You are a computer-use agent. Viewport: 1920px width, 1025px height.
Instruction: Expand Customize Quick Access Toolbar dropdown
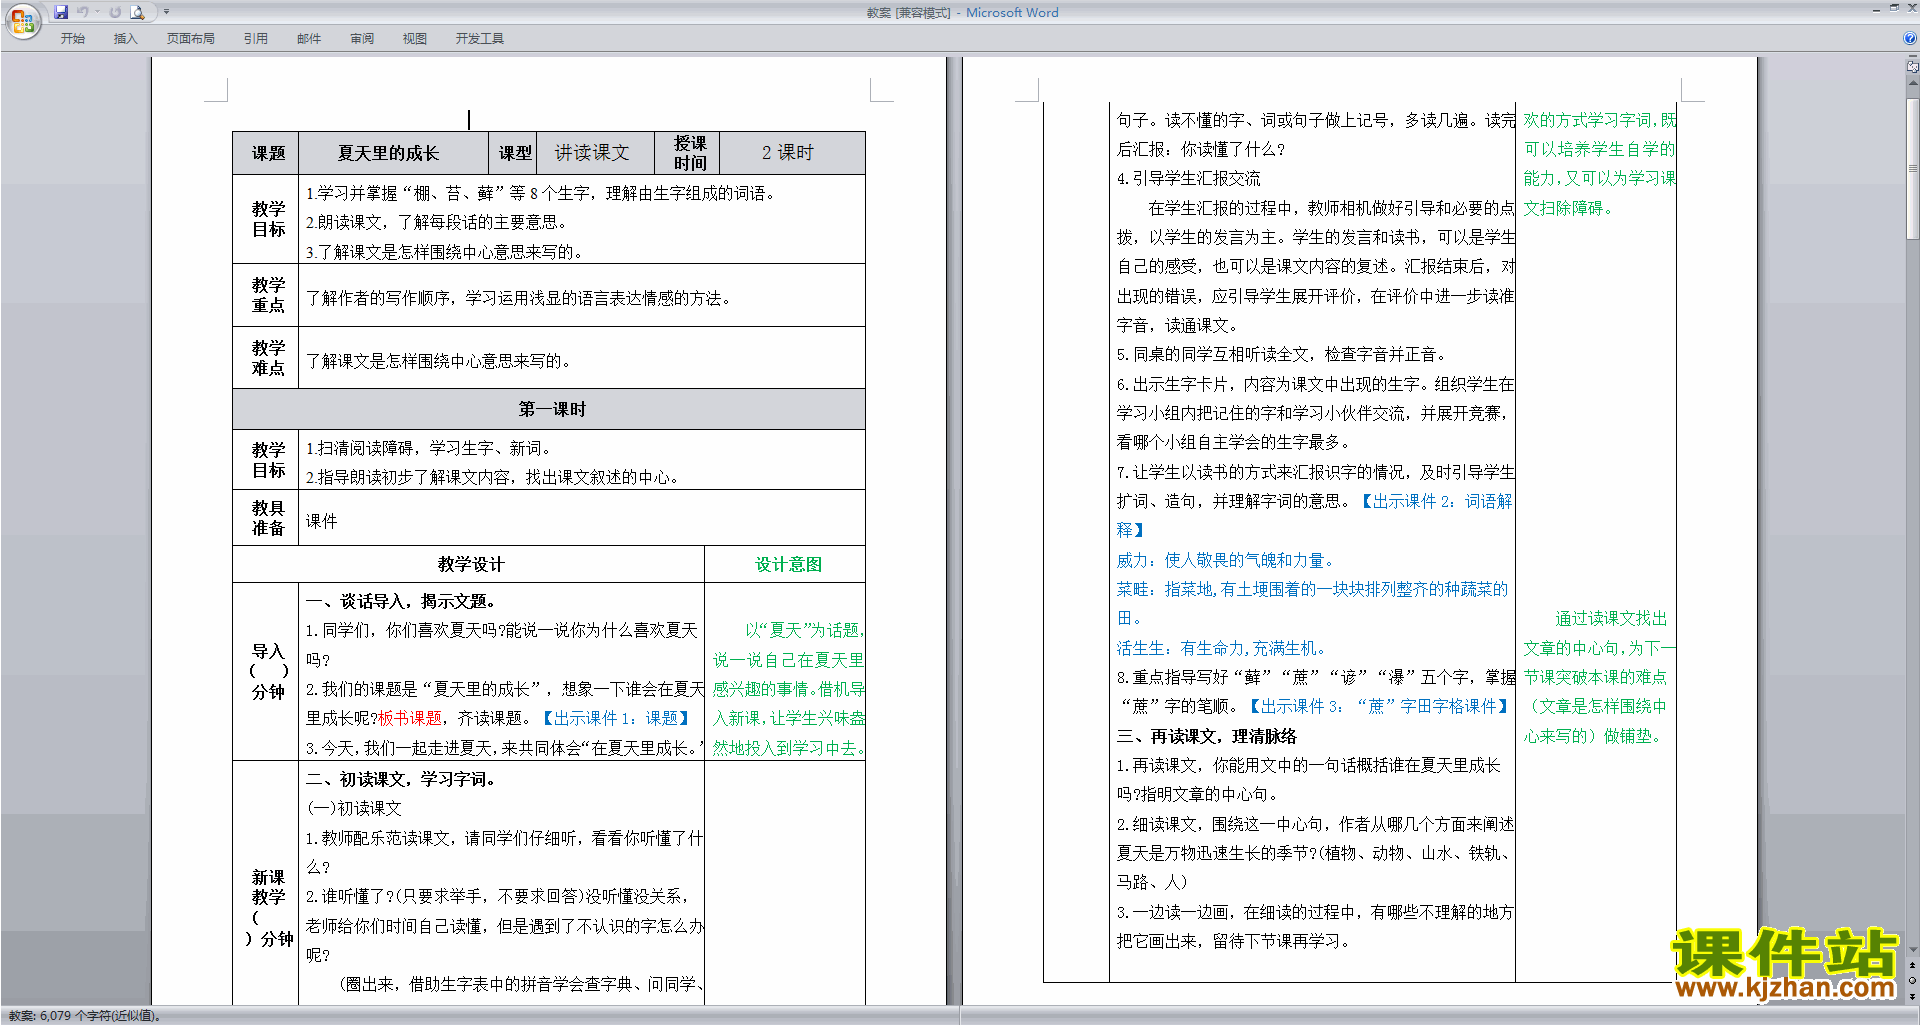click(x=166, y=12)
